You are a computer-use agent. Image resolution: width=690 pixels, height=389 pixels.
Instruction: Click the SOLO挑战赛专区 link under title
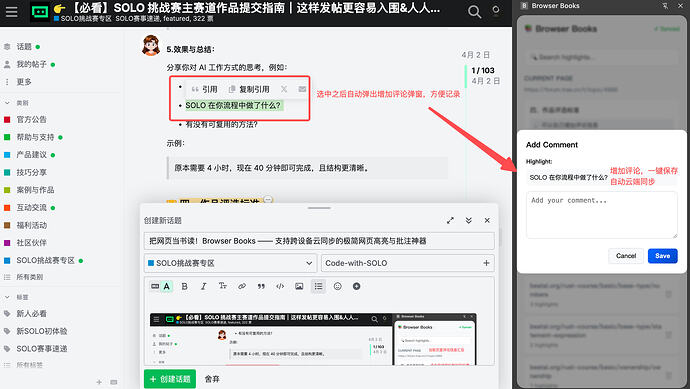click(83, 18)
